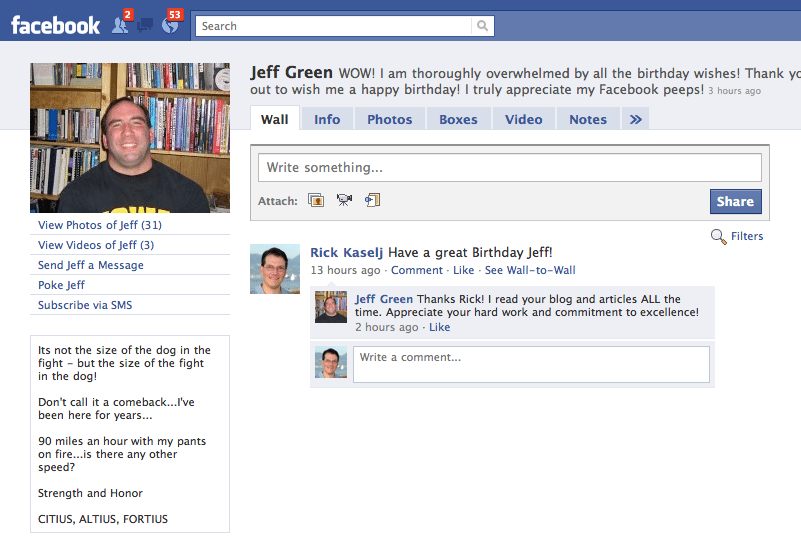Click the Poke Jeff link
The height and width of the screenshot is (539, 801).
61,285
